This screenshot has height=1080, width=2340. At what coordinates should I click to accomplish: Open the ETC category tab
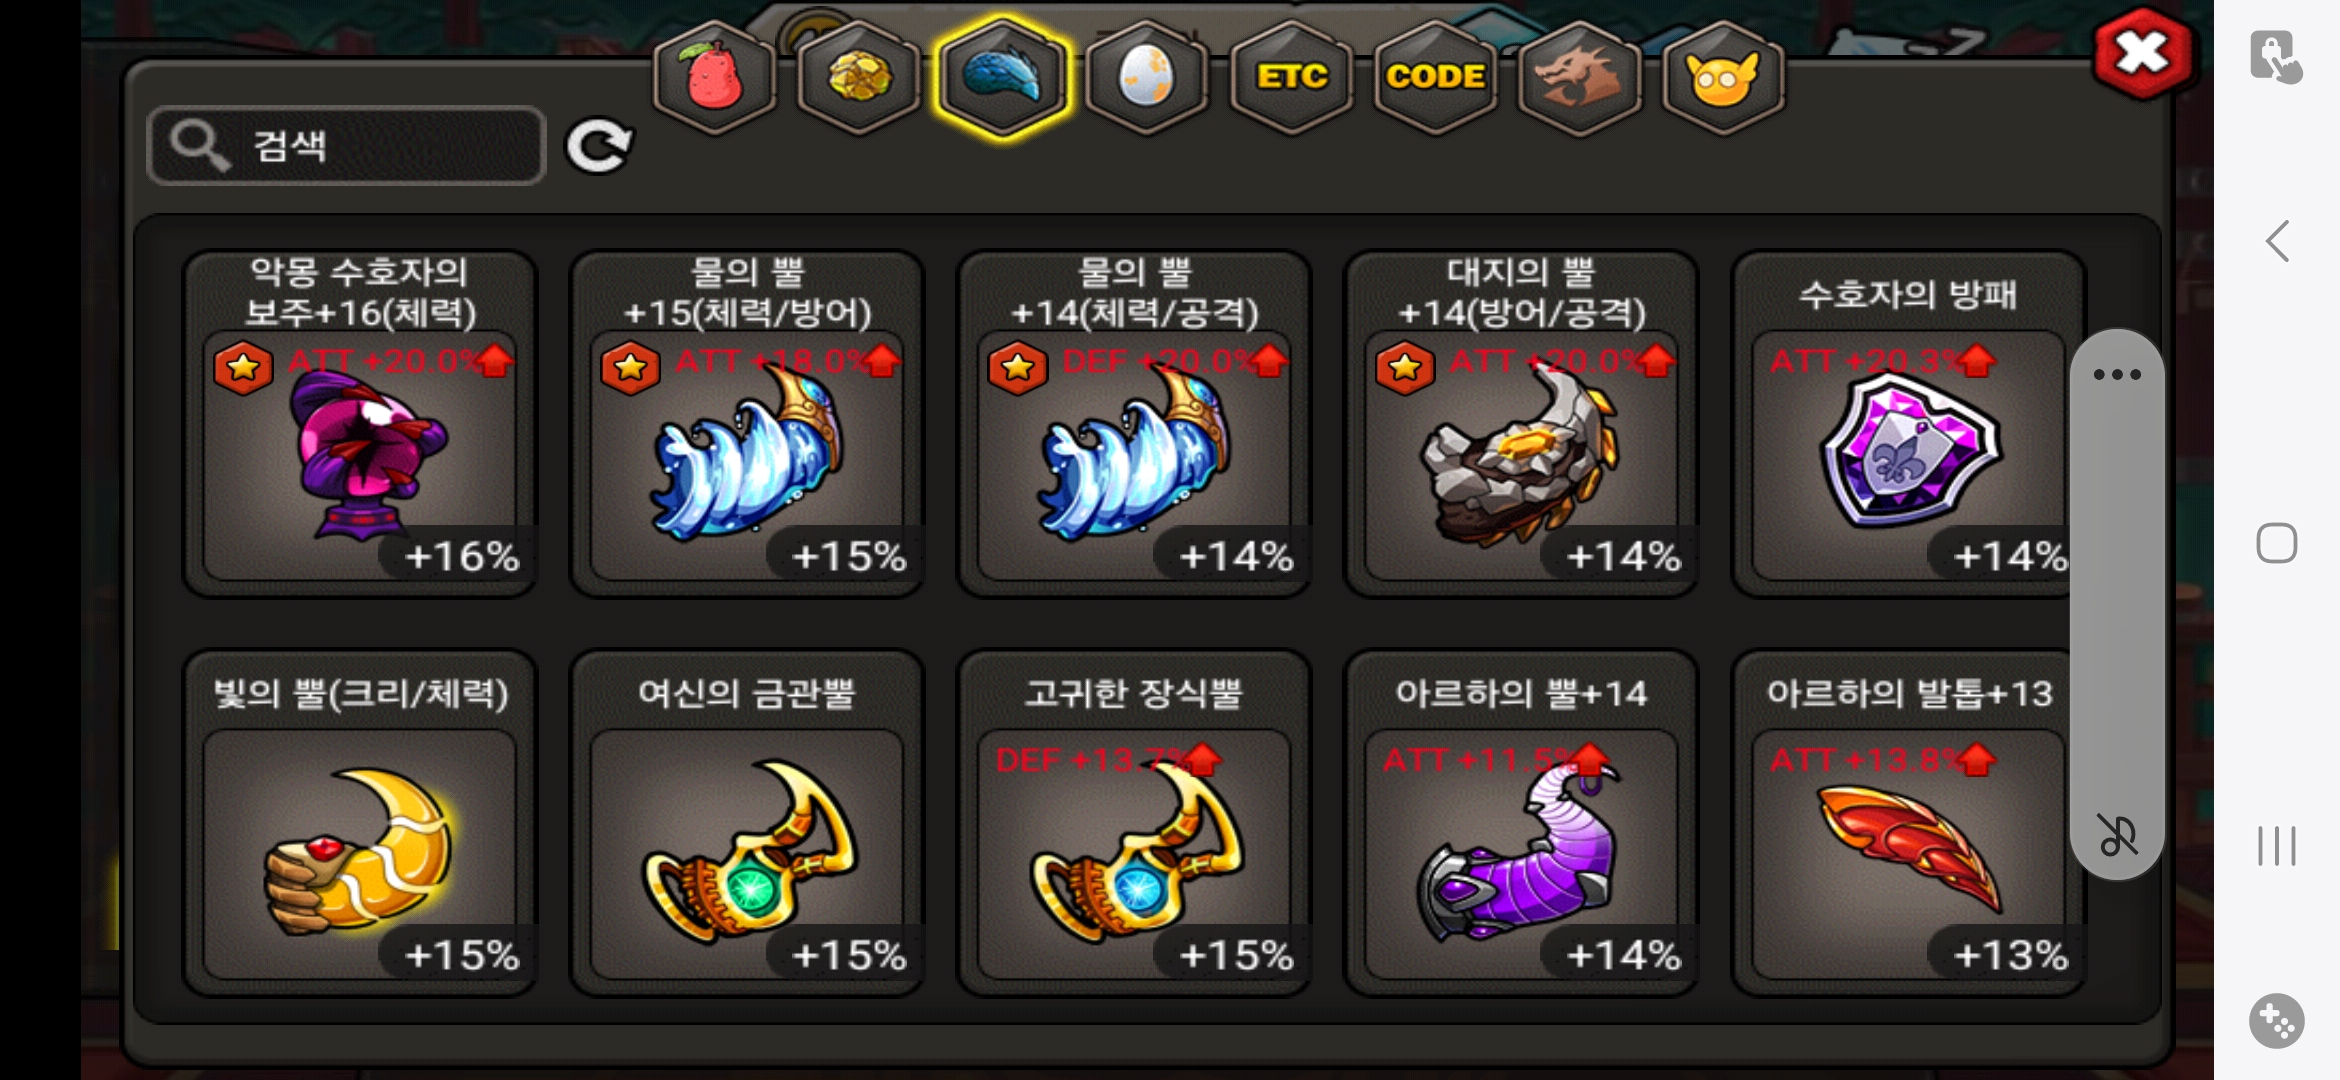pos(1291,78)
